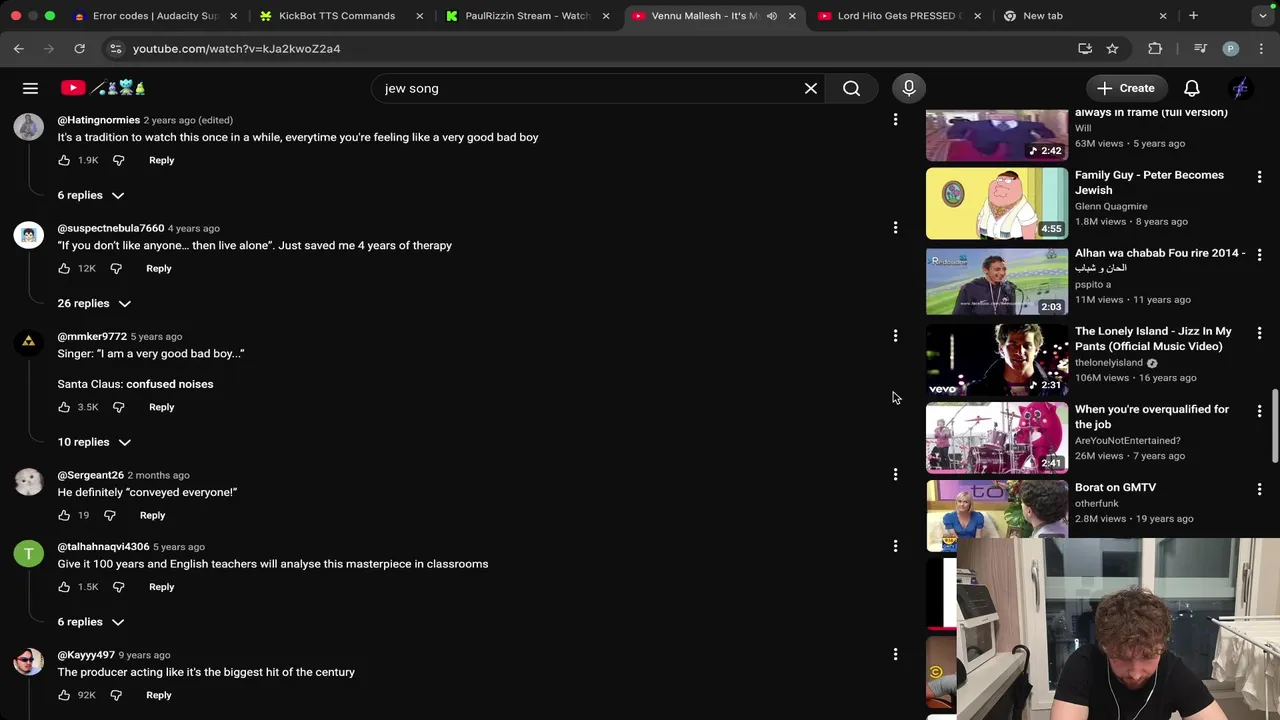Open @Kayyy497 channel from username
1280x720 pixels.
click(x=86, y=655)
